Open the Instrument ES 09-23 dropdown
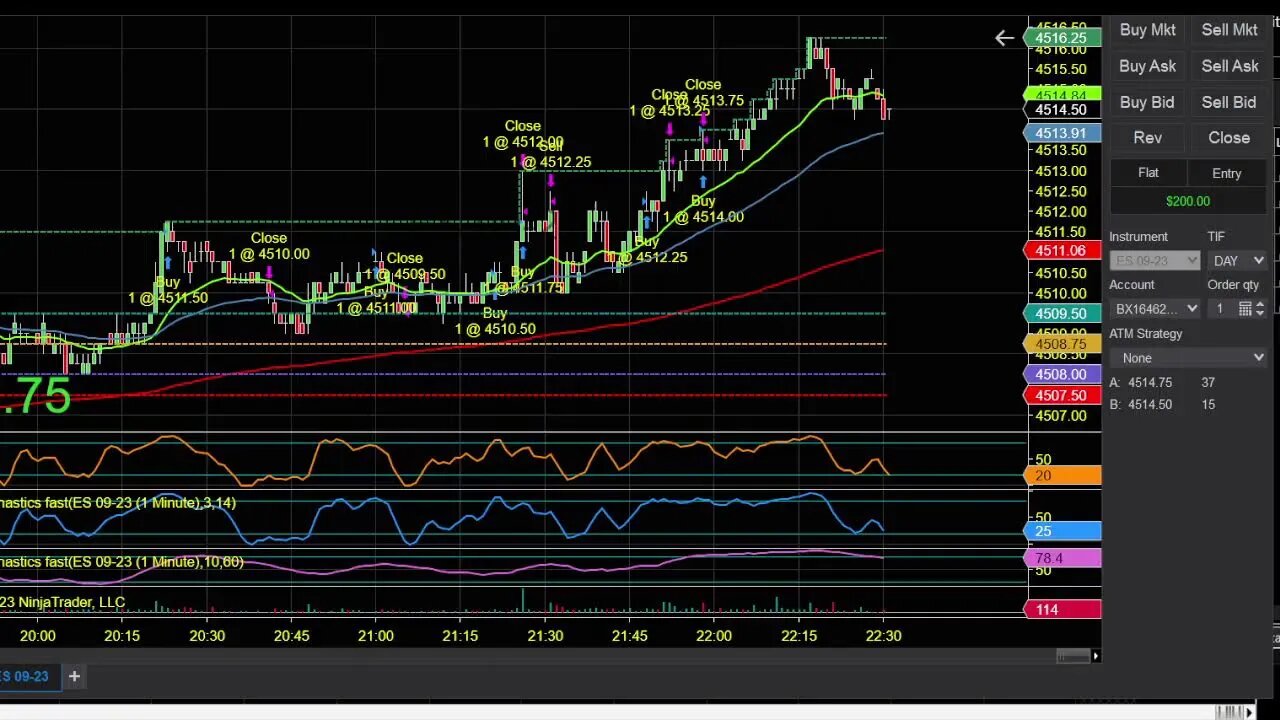The image size is (1280, 720). 1154,261
